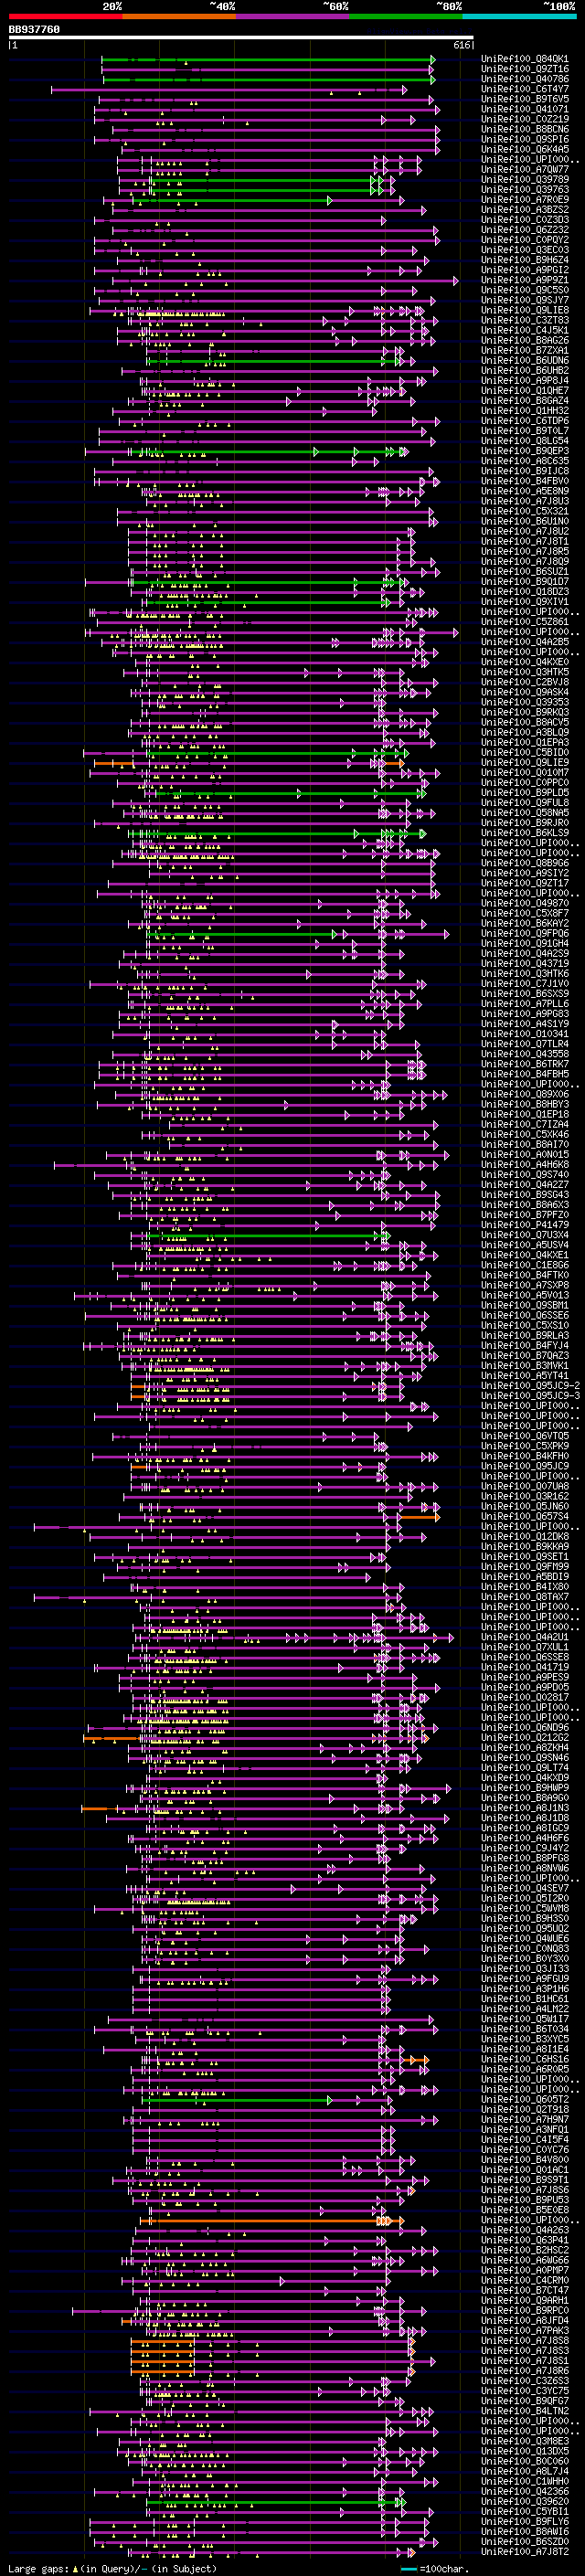
Task: Open the UniRef100_Q40786 hit label
Action: click(x=525, y=79)
